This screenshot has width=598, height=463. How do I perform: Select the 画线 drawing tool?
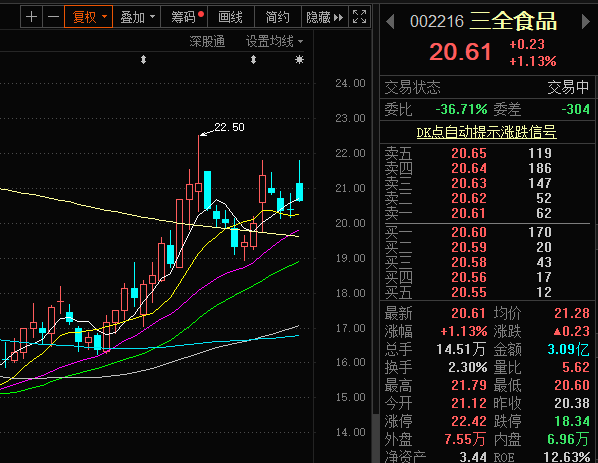click(x=230, y=17)
